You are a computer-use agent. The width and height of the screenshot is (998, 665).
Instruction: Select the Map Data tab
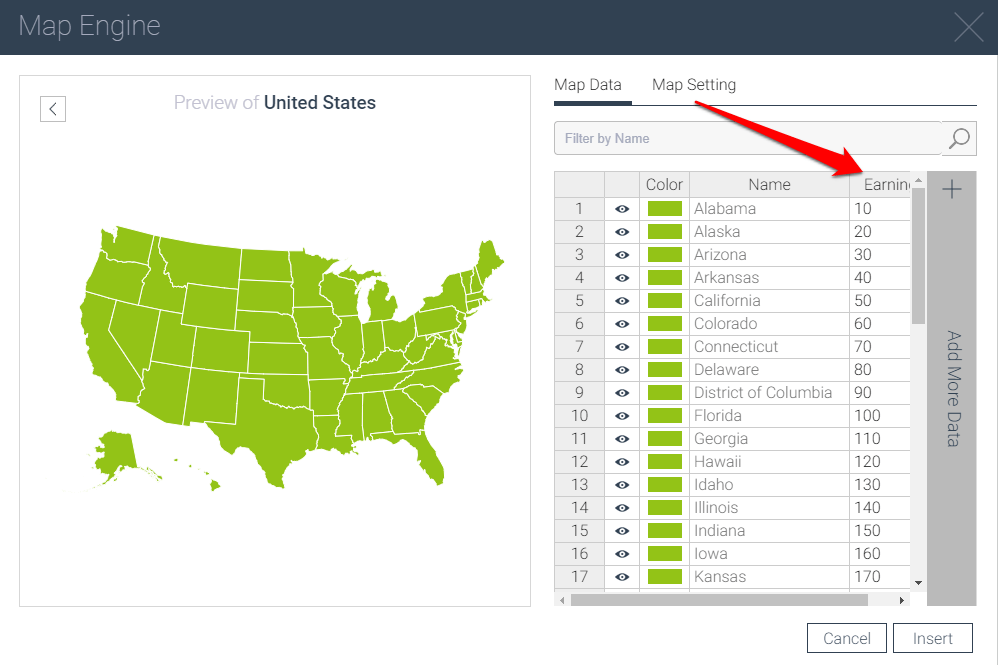point(588,85)
